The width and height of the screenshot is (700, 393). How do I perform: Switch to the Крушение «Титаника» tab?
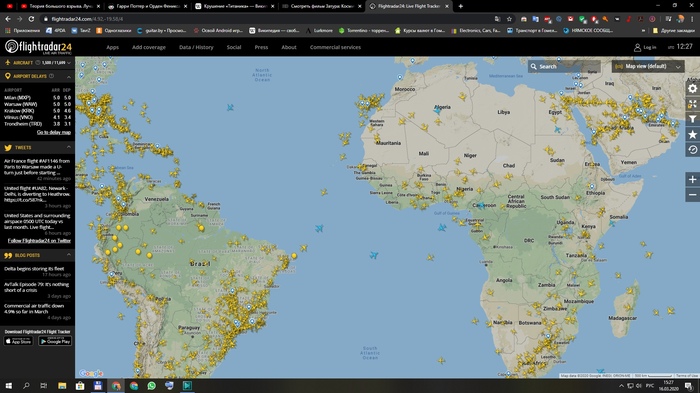tap(235, 6)
